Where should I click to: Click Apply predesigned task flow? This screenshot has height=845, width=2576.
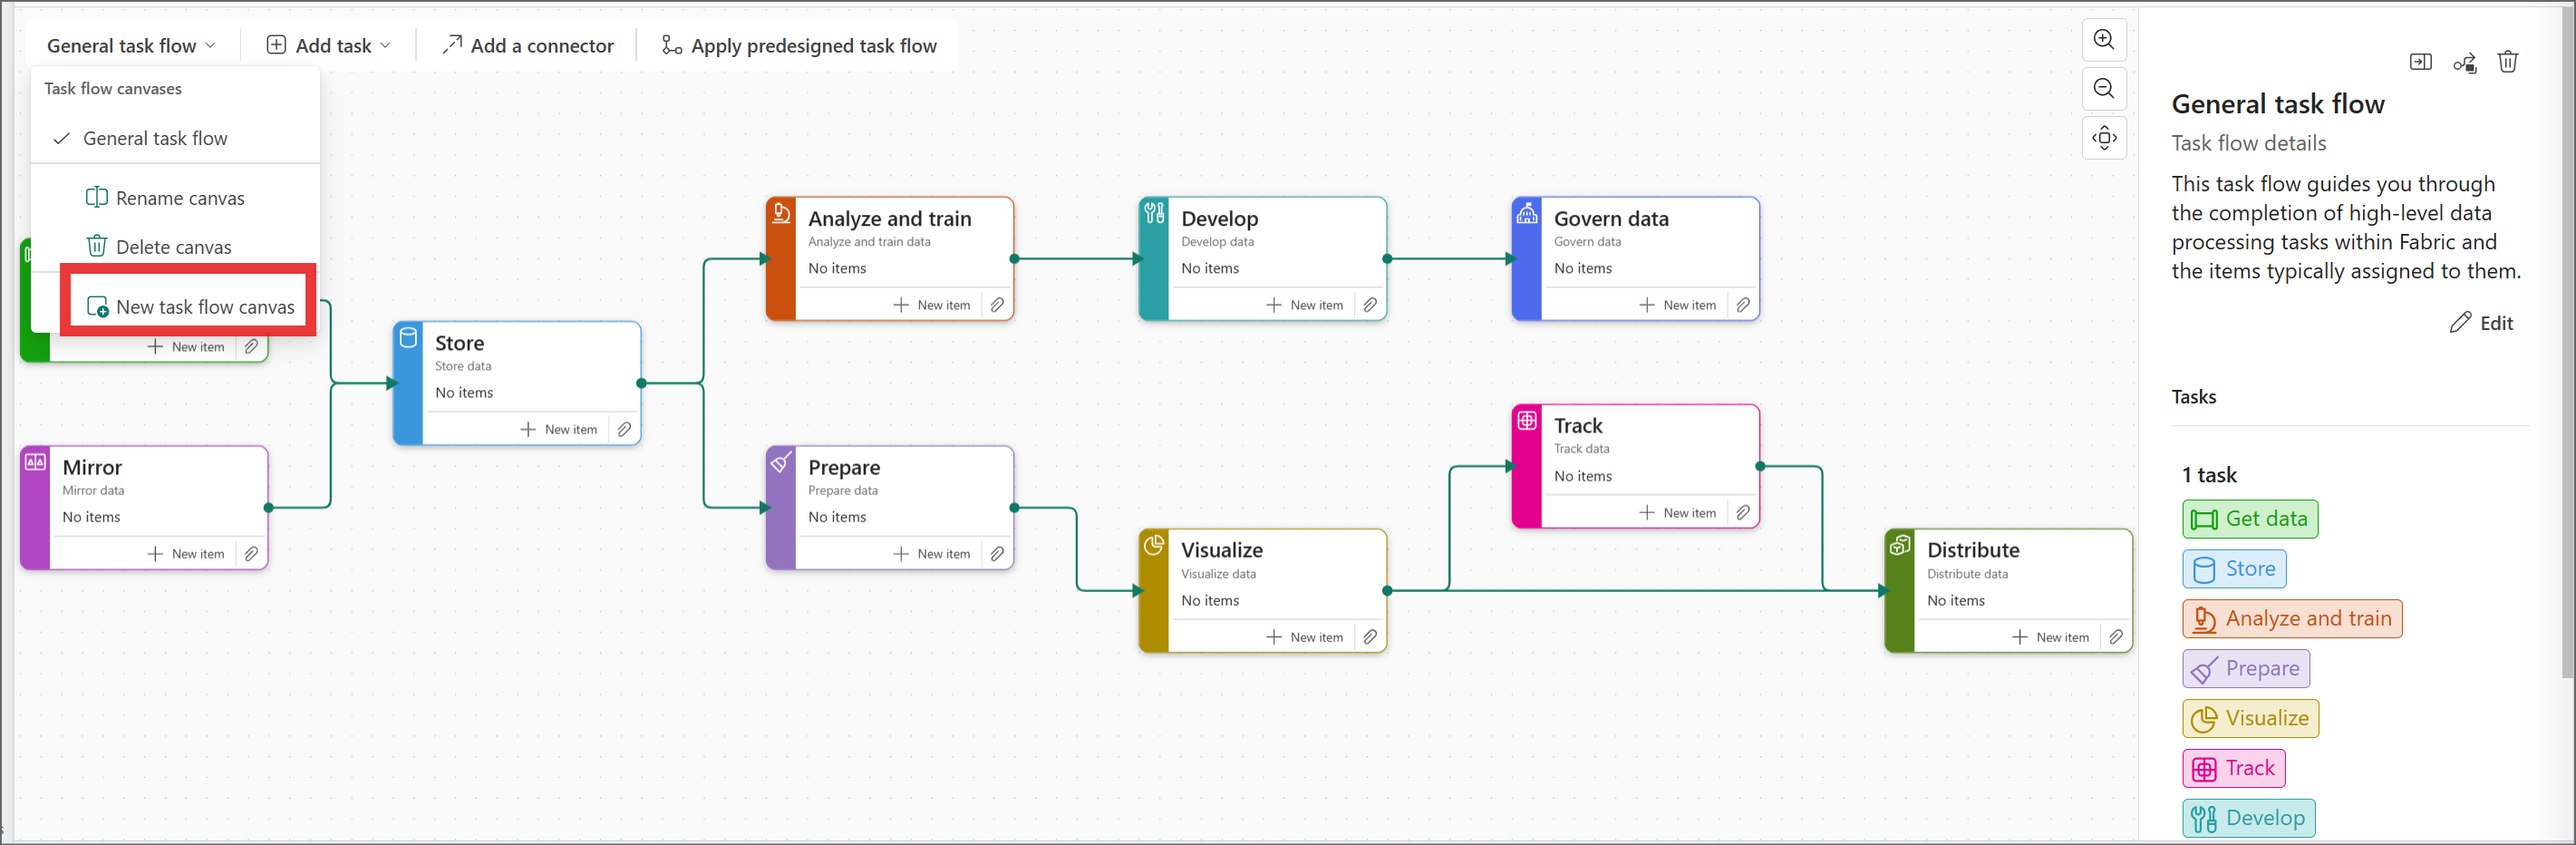[x=799, y=46]
